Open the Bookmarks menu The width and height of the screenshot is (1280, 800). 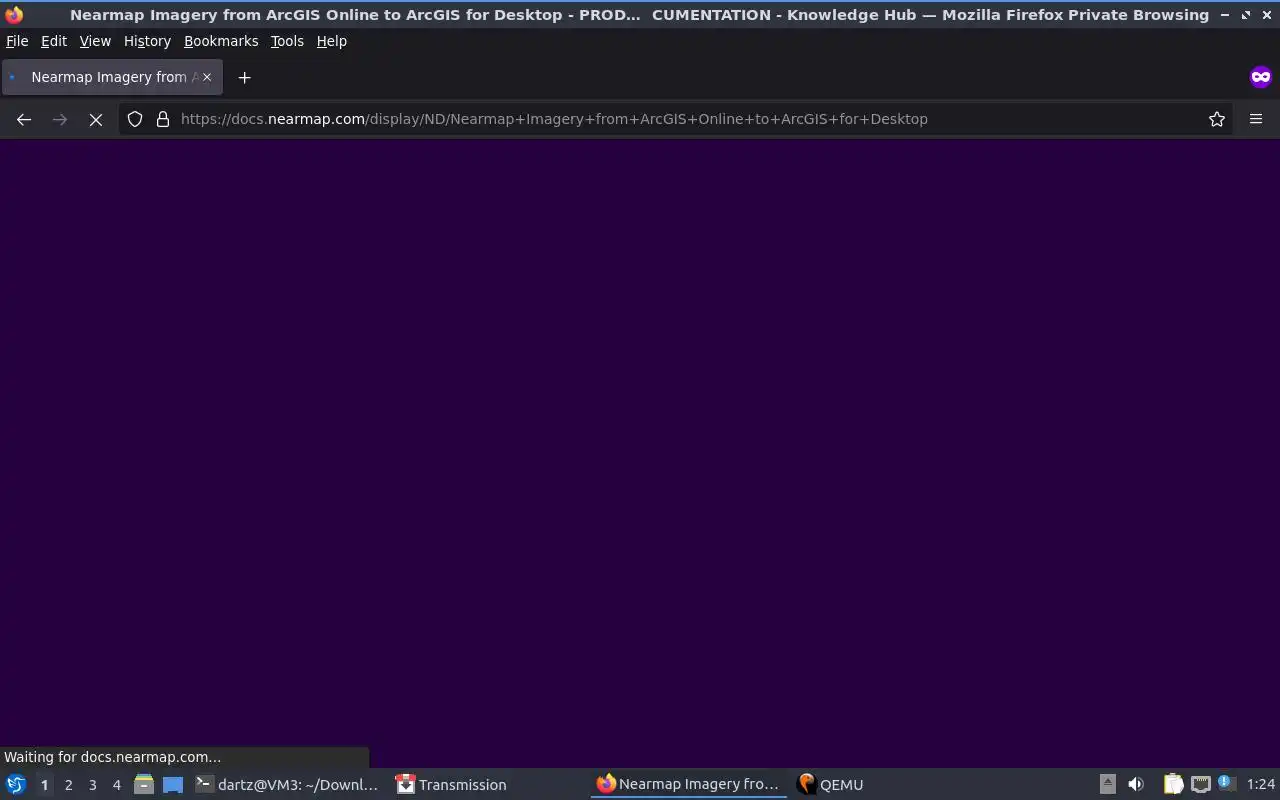(x=221, y=41)
